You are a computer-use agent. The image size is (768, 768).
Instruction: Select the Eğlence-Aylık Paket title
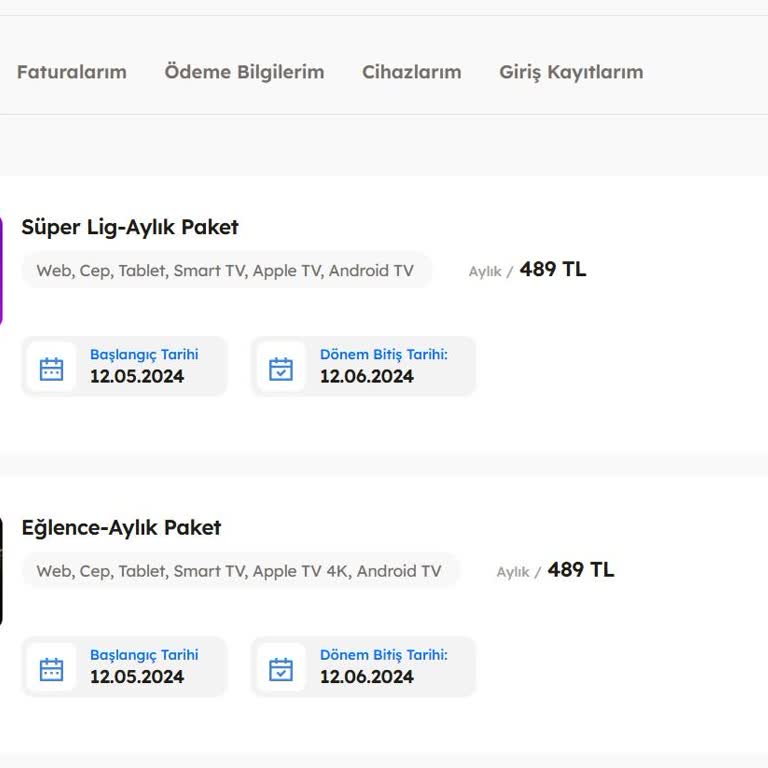(121, 528)
